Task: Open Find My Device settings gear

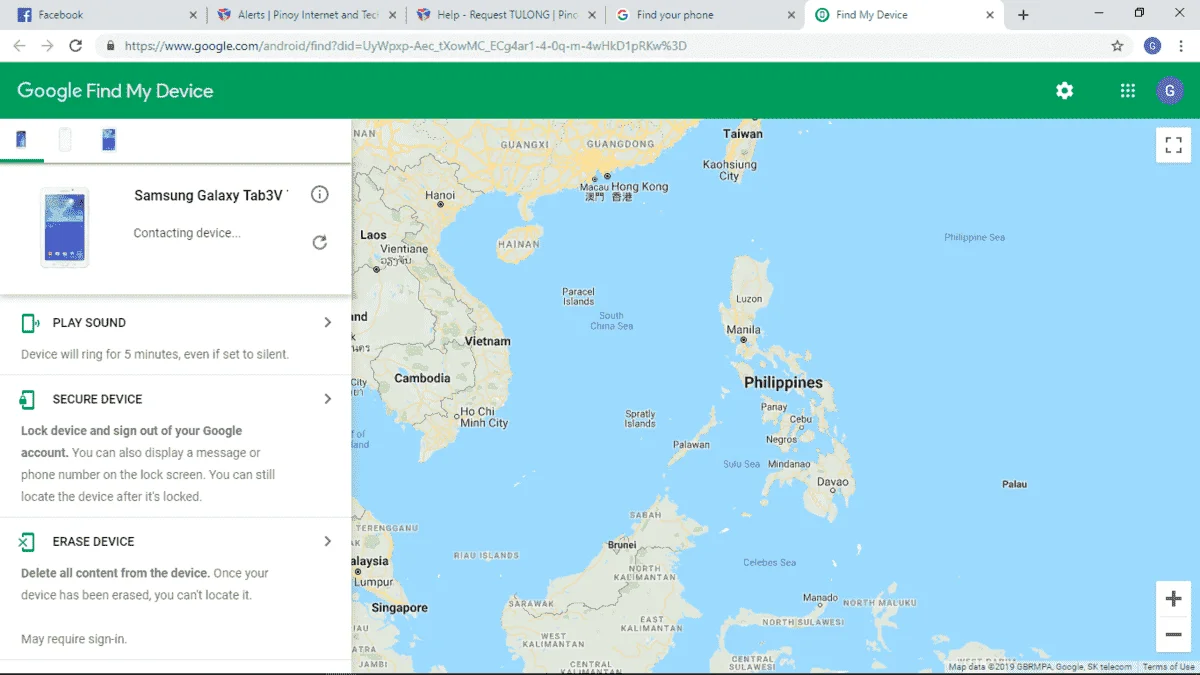Action: [1064, 91]
